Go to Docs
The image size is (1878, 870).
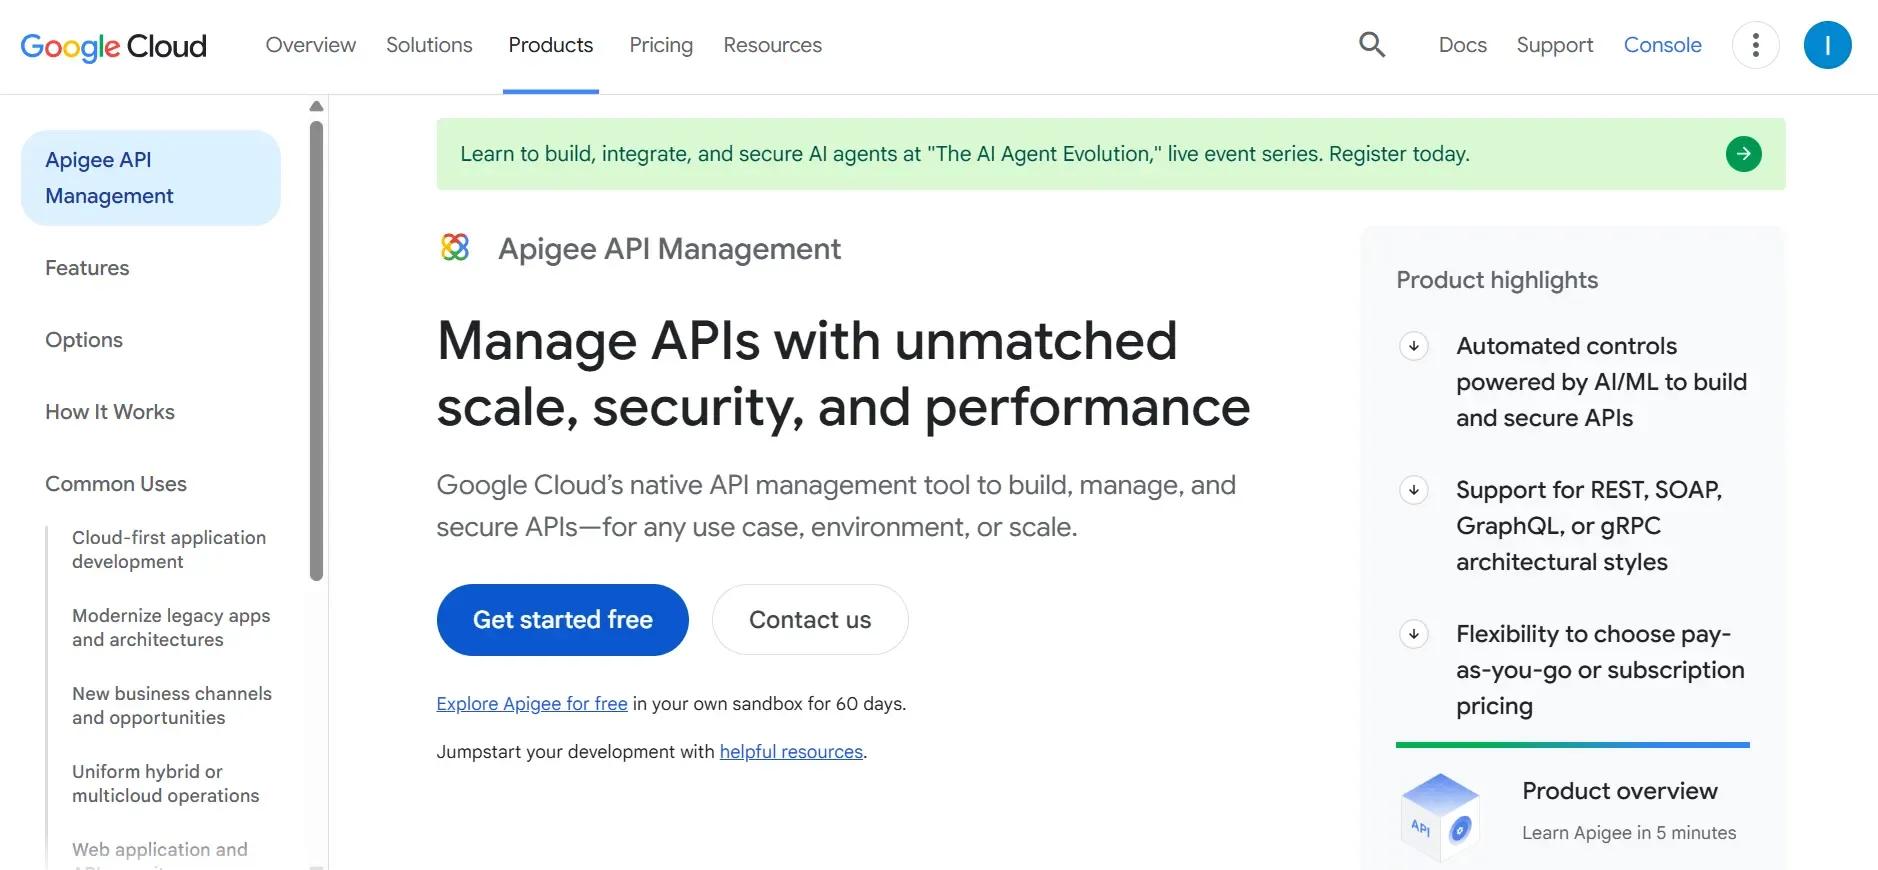point(1462,45)
